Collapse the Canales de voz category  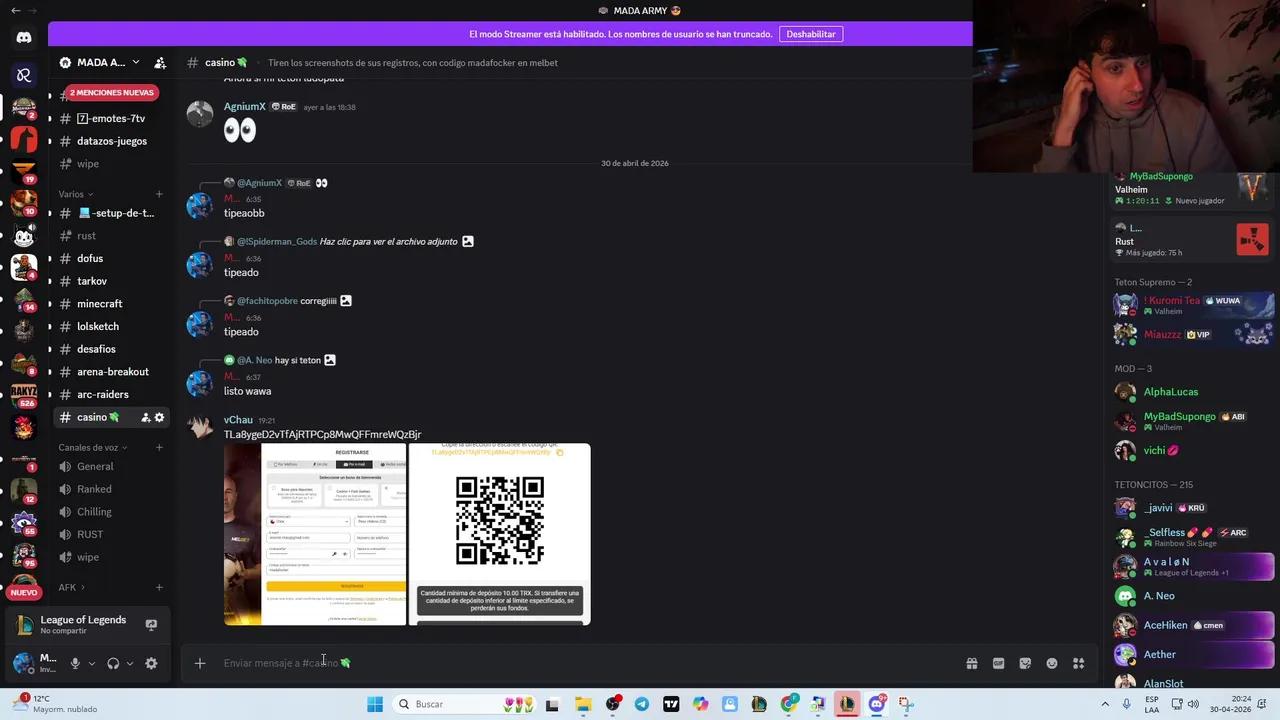[x=93, y=447]
